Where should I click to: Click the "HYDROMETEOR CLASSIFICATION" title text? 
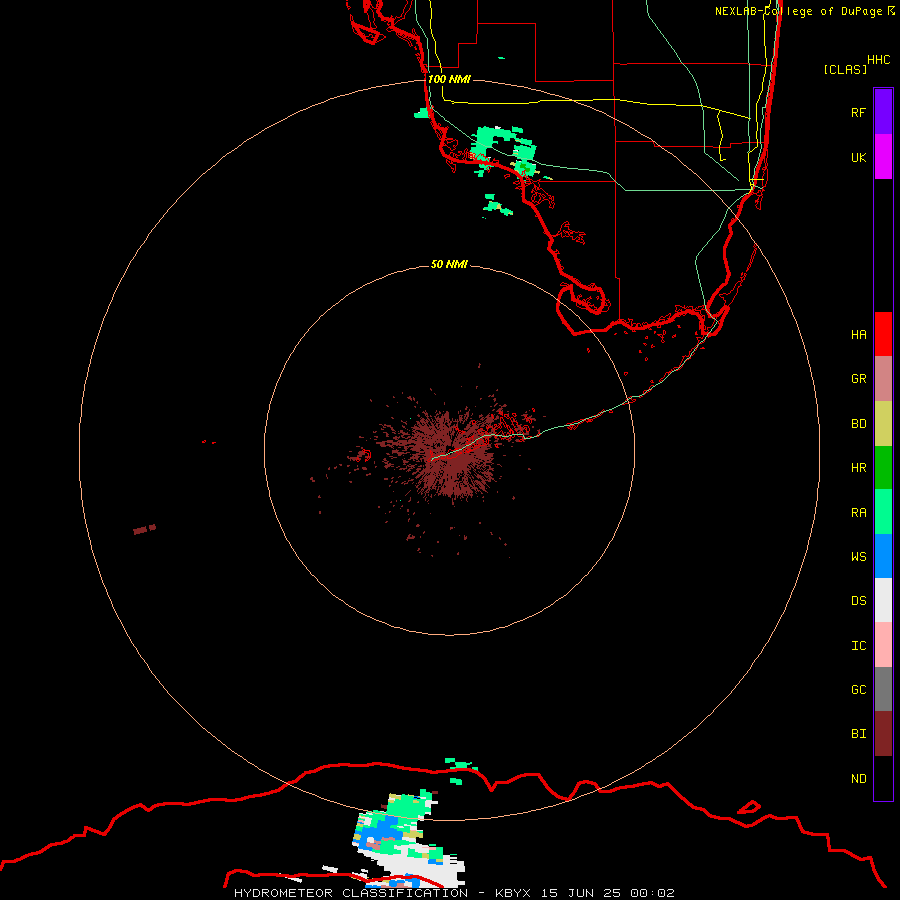coord(351,893)
